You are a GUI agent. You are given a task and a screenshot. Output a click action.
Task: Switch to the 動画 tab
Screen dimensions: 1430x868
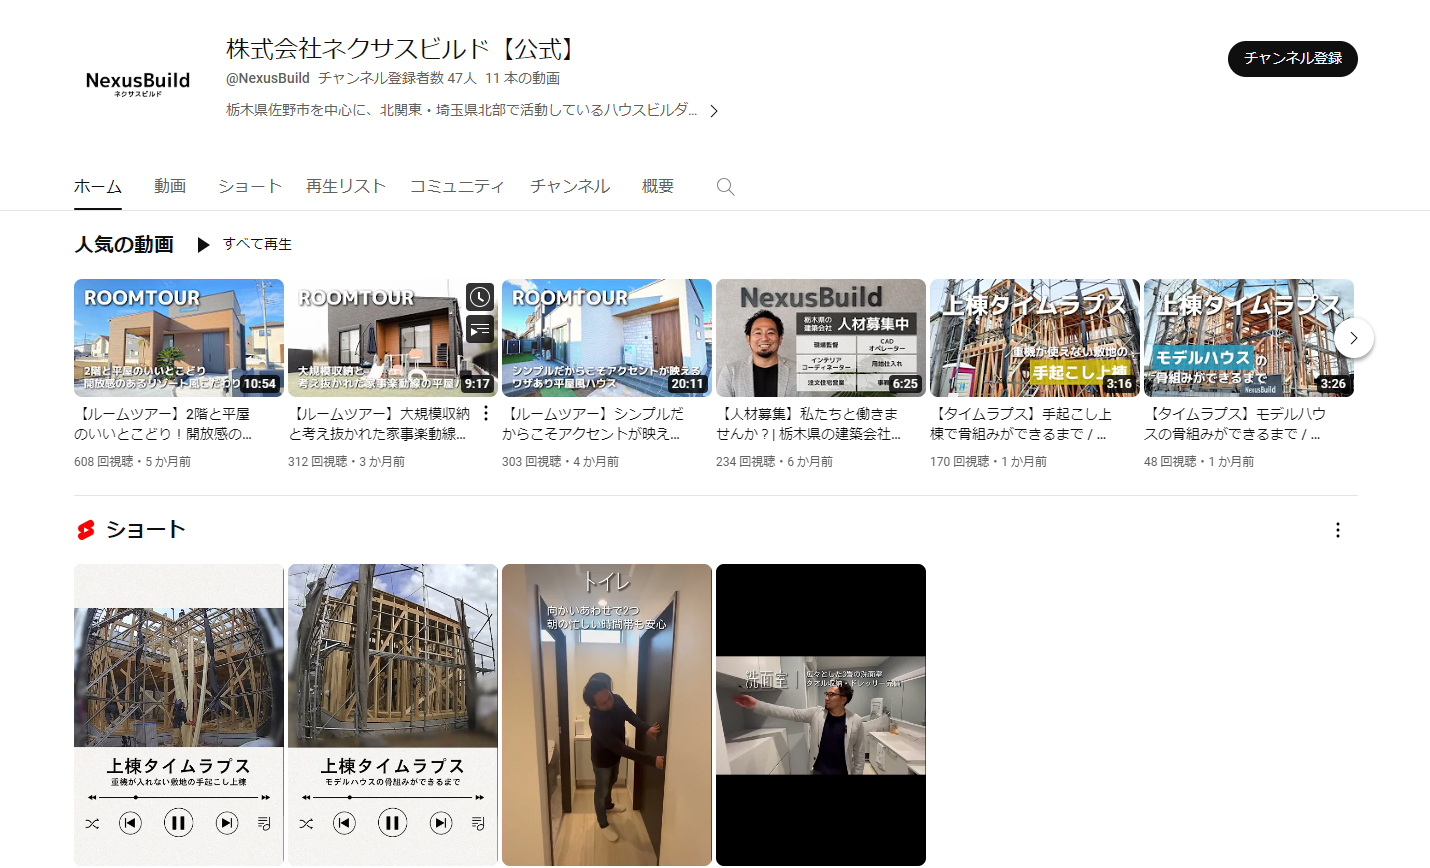coord(170,187)
